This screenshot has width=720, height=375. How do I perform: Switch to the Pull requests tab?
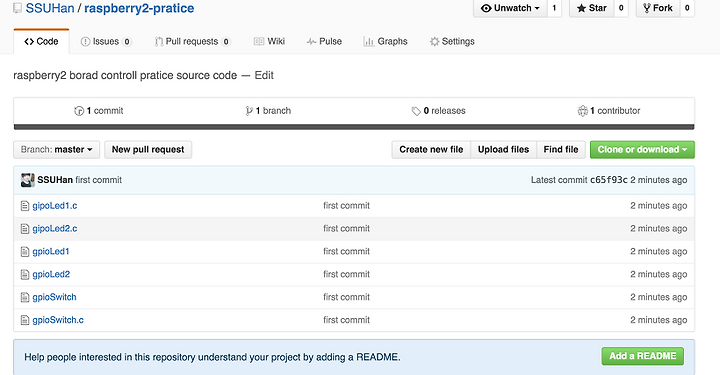(x=192, y=41)
